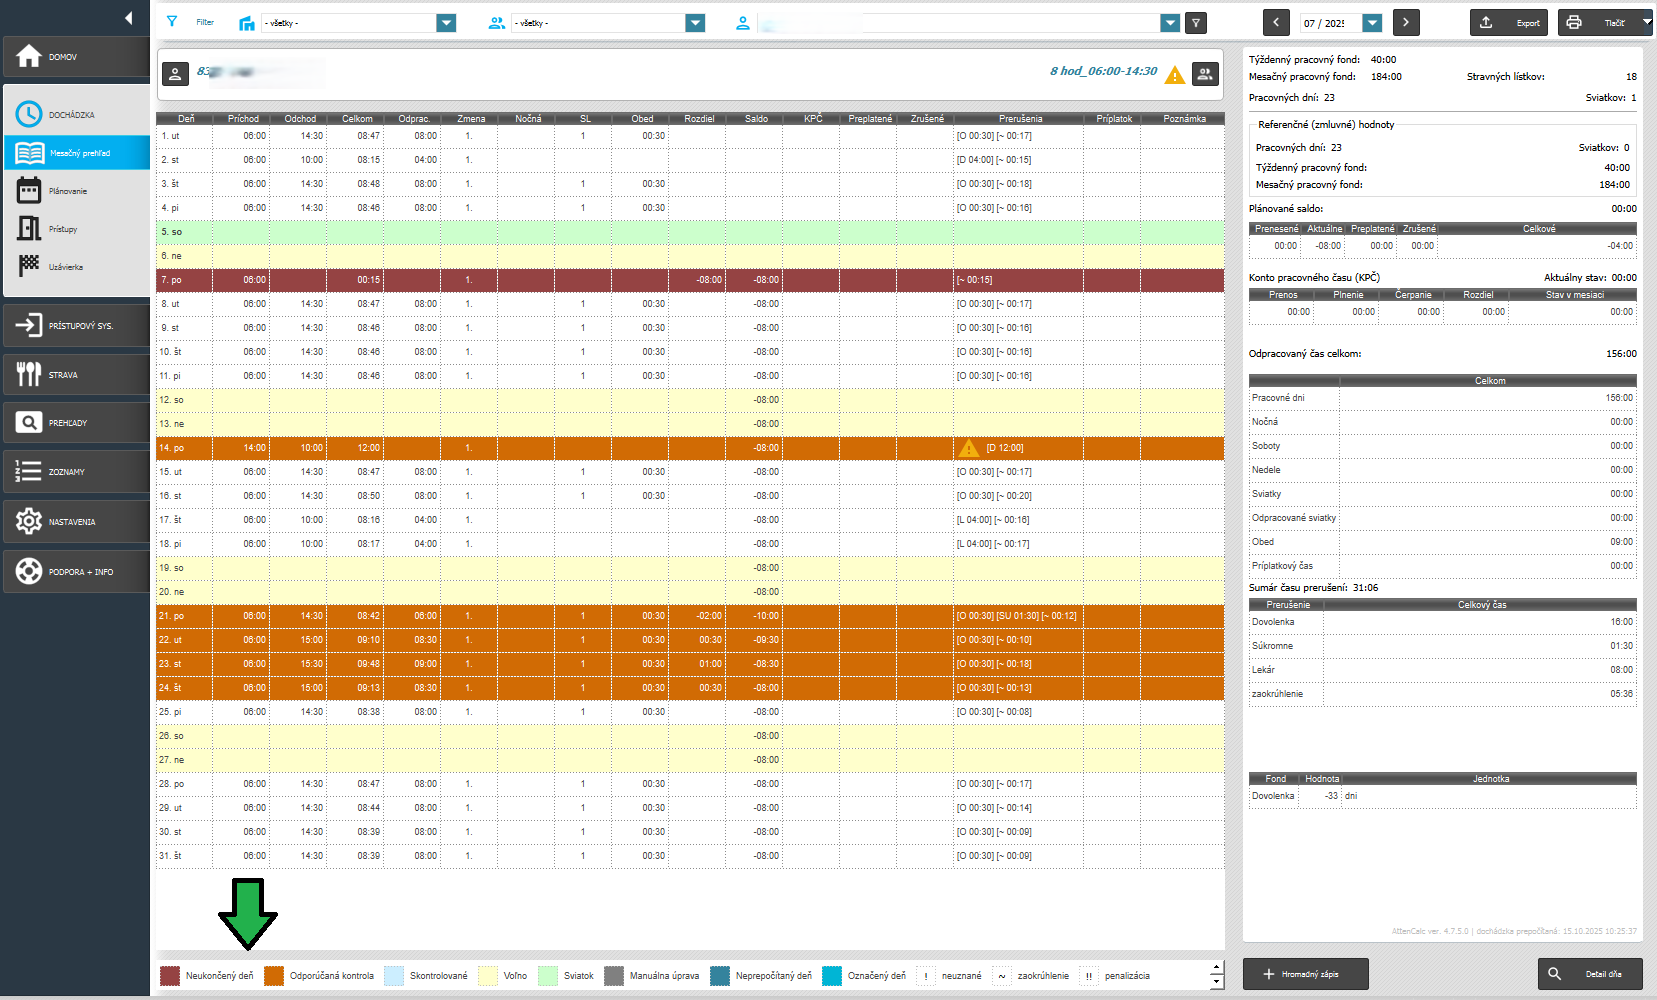This screenshot has width=1657, height=1000.
Task: Go to next month arrow
Action: 1406,23
